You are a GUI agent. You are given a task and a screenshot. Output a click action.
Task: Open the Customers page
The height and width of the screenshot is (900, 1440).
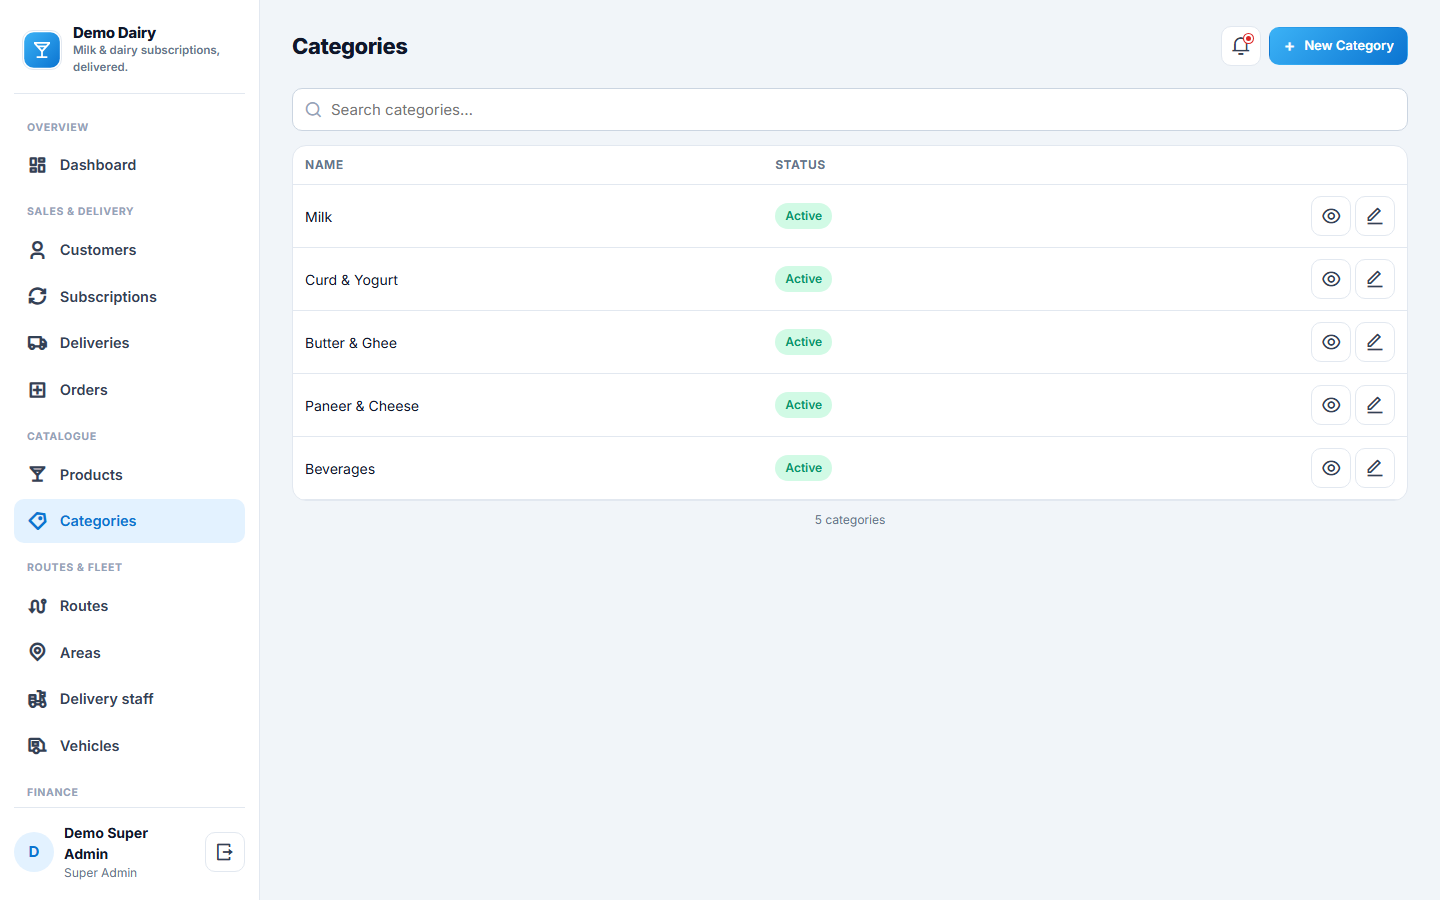click(129, 250)
